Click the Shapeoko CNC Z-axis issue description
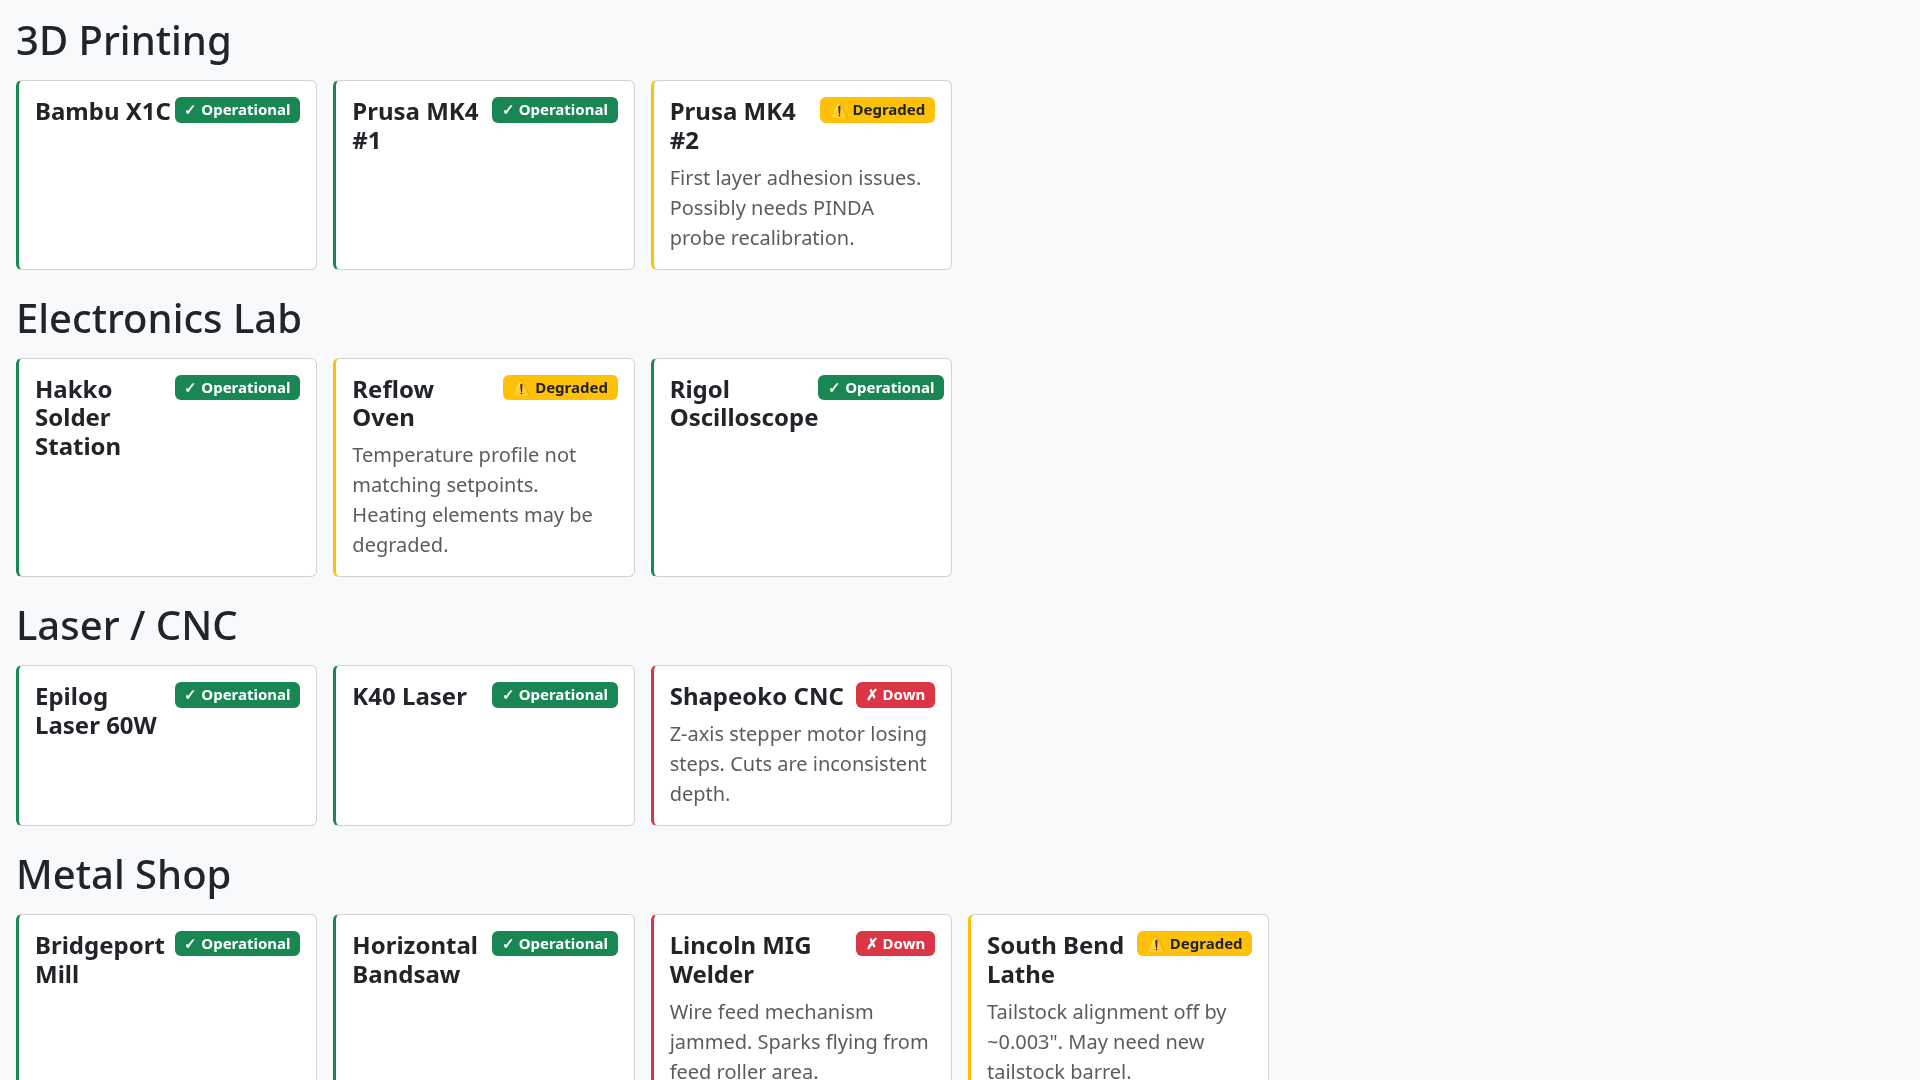 [x=798, y=764]
